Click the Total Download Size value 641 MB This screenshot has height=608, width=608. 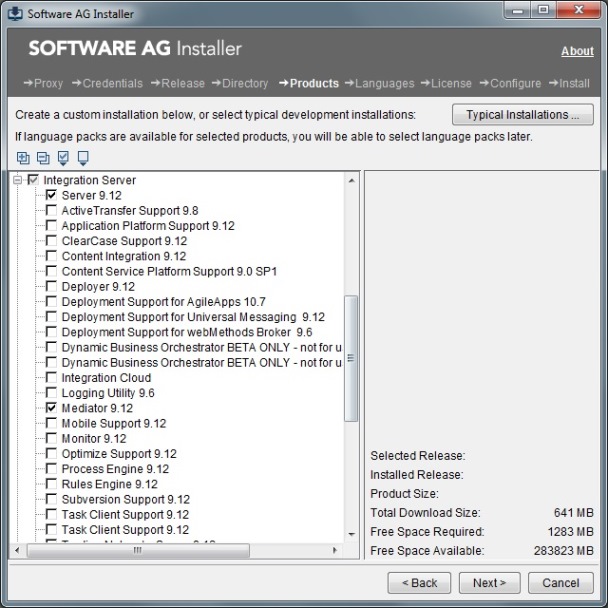(x=573, y=513)
